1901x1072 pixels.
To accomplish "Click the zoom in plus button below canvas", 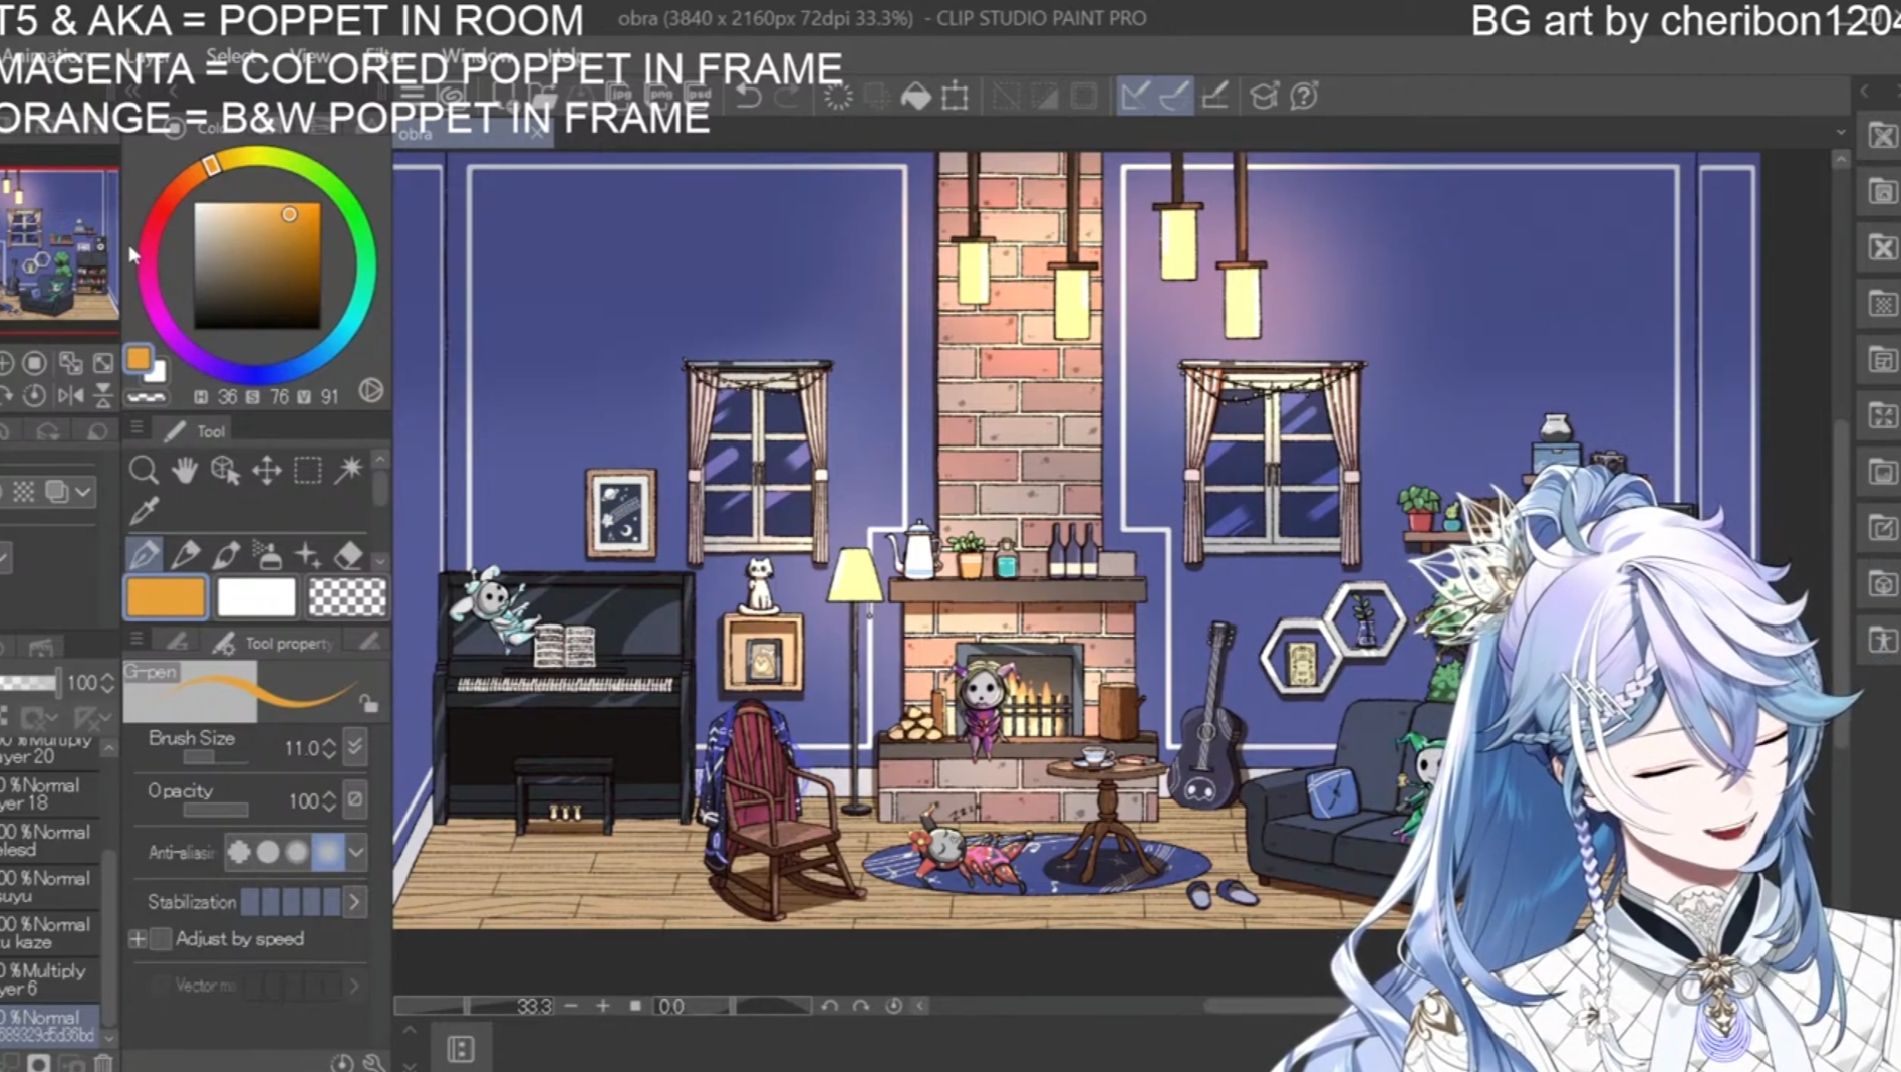I will pyautogui.click(x=603, y=1006).
